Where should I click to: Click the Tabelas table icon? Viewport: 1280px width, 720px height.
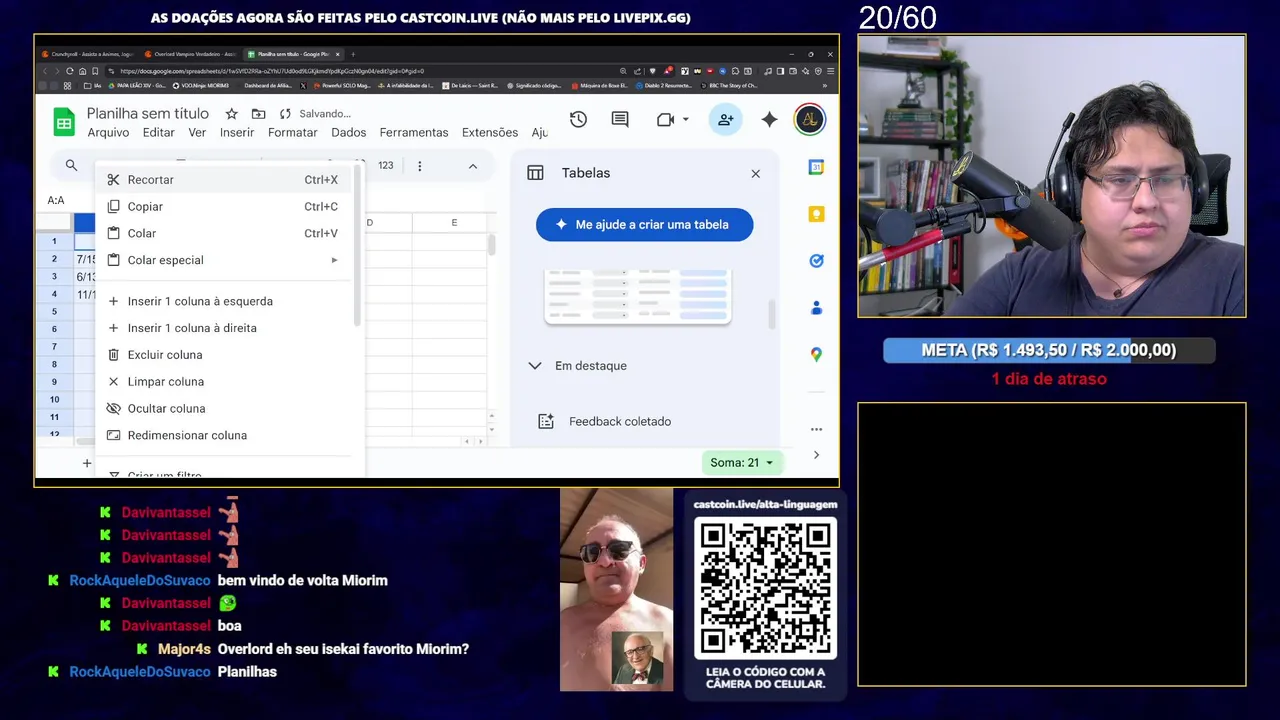coord(535,173)
